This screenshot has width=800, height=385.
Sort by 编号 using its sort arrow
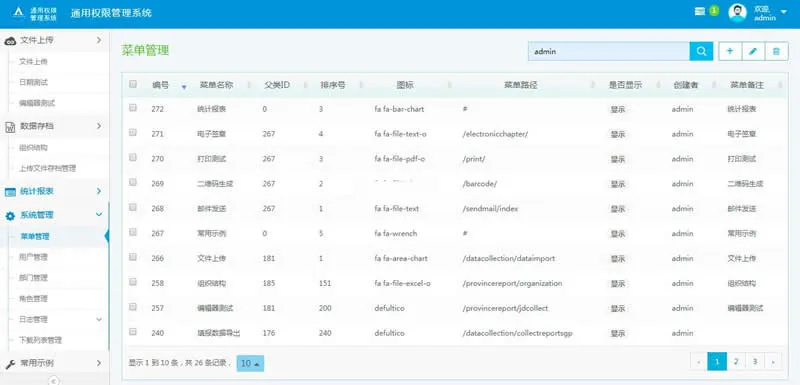(x=184, y=87)
